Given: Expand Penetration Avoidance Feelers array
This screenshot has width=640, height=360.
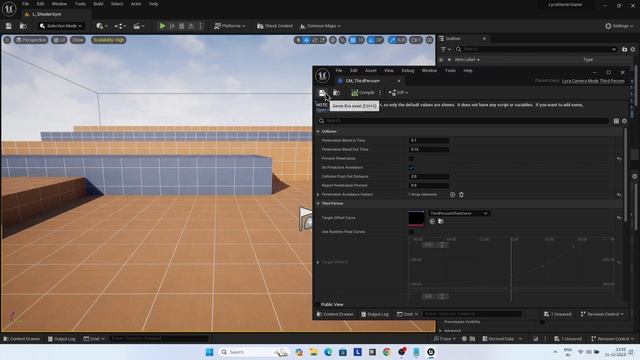Looking at the screenshot, I should [x=318, y=195].
